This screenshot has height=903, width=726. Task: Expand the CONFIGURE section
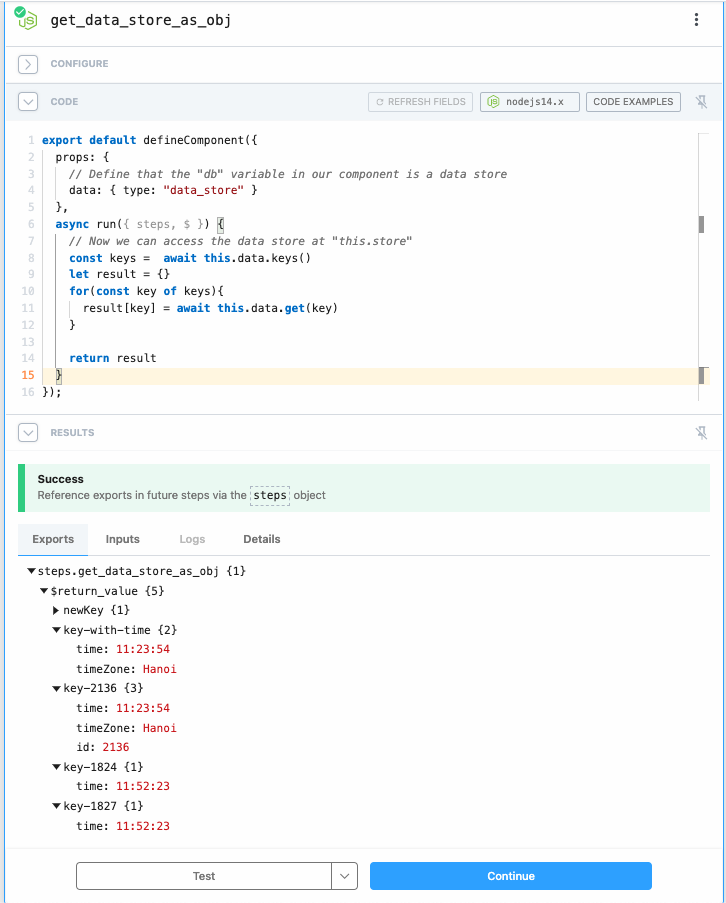click(28, 63)
